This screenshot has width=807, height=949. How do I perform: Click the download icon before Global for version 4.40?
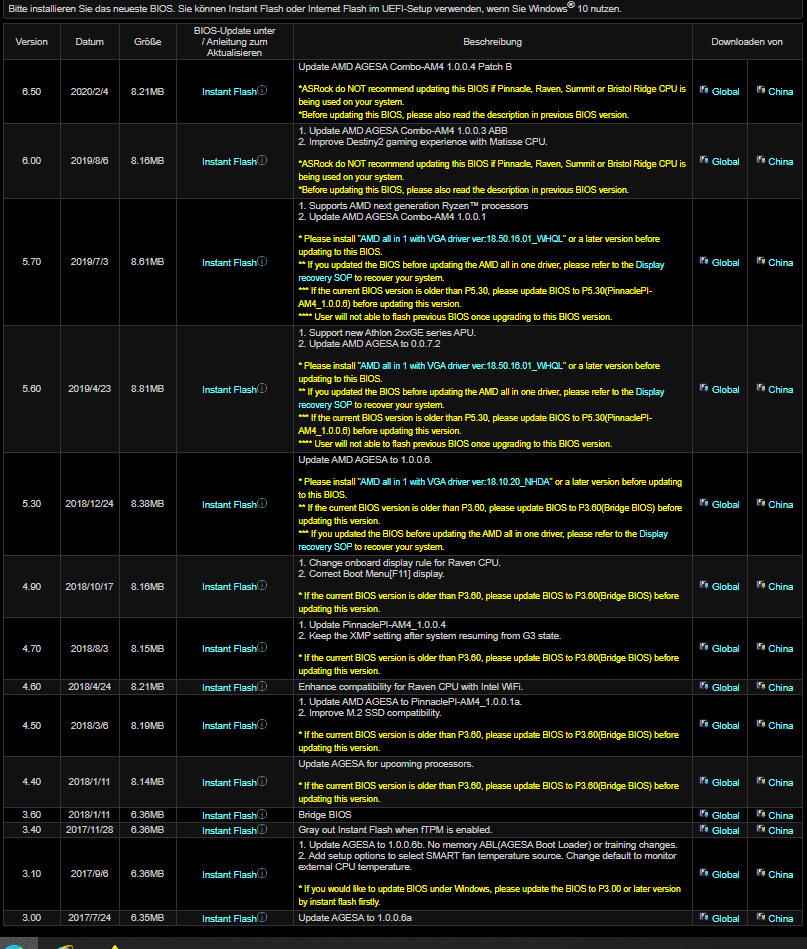point(703,781)
